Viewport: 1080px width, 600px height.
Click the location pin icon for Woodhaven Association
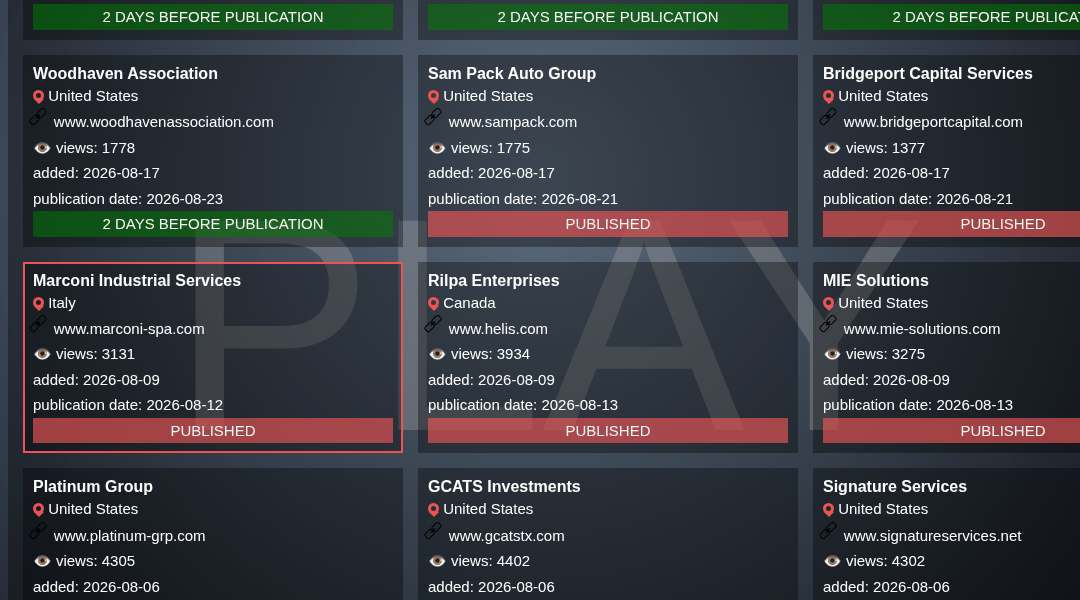pos(39,96)
